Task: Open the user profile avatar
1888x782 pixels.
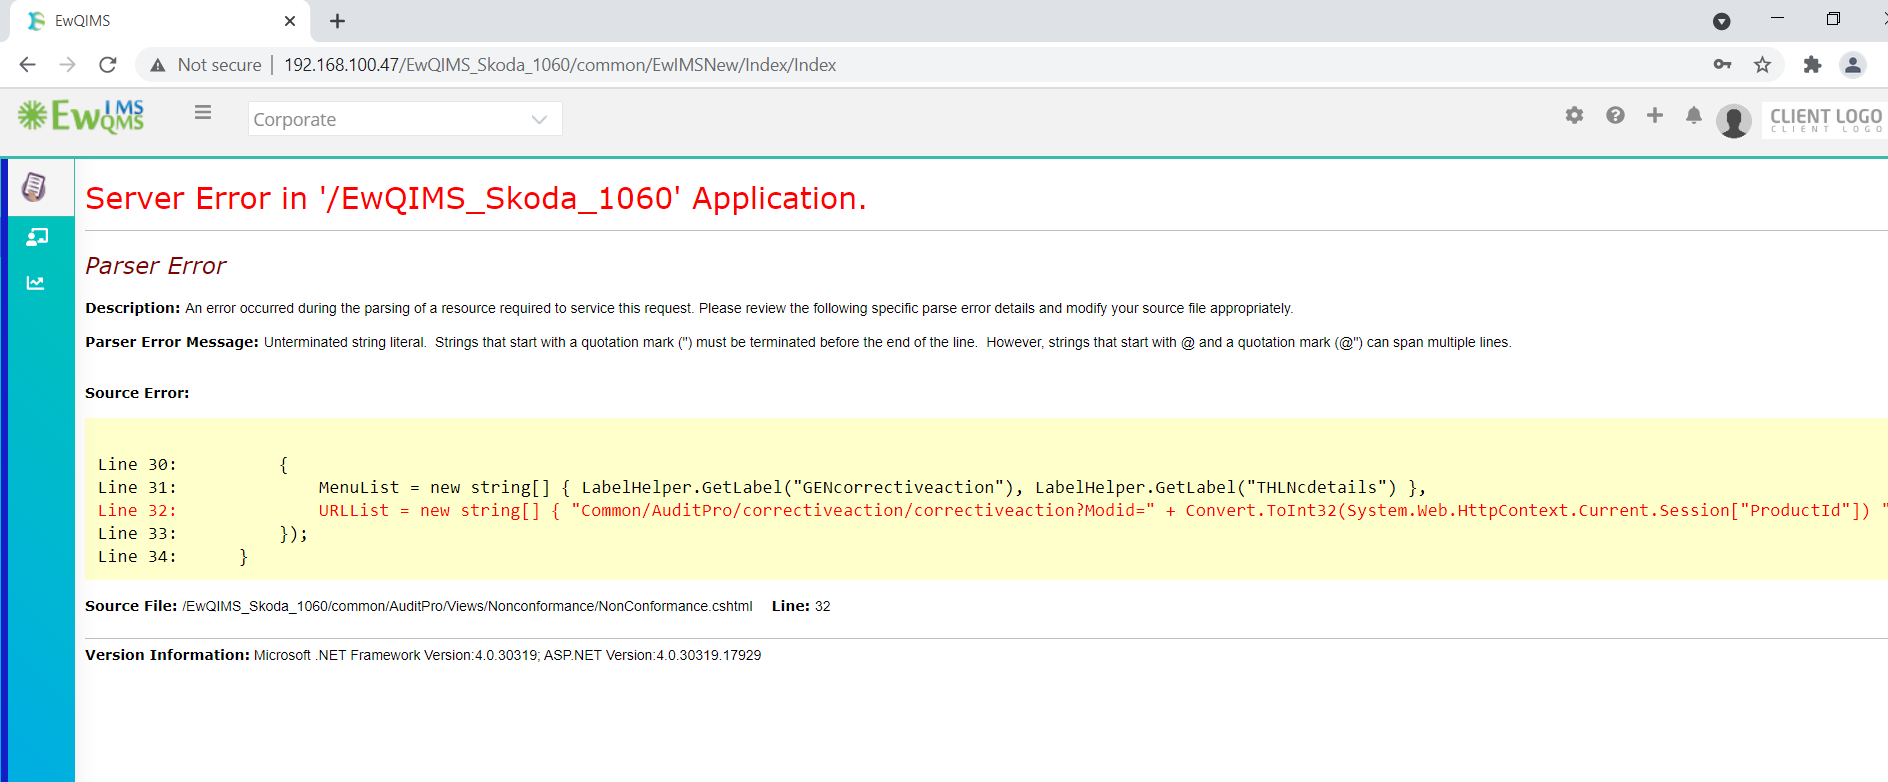Action: pyautogui.click(x=1733, y=121)
